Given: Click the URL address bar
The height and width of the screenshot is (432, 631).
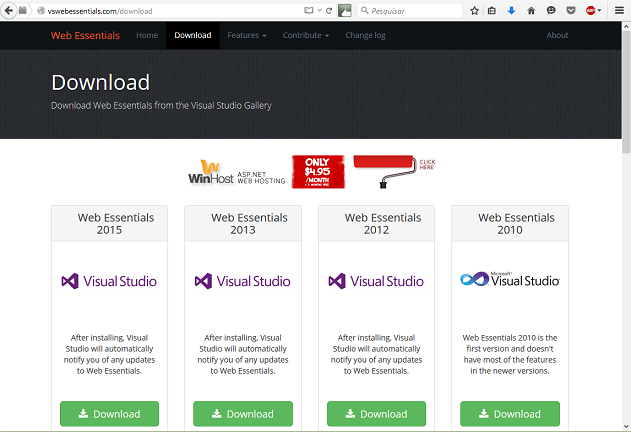Looking at the screenshot, I should (x=173, y=11).
